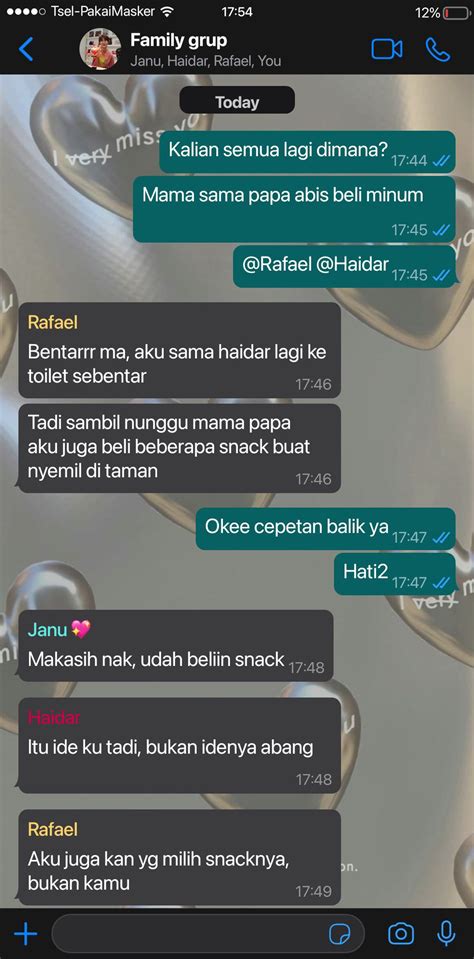Open the plus attachment menu
Image resolution: width=474 pixels, height=959 pixels.
(x=26, y=934)
